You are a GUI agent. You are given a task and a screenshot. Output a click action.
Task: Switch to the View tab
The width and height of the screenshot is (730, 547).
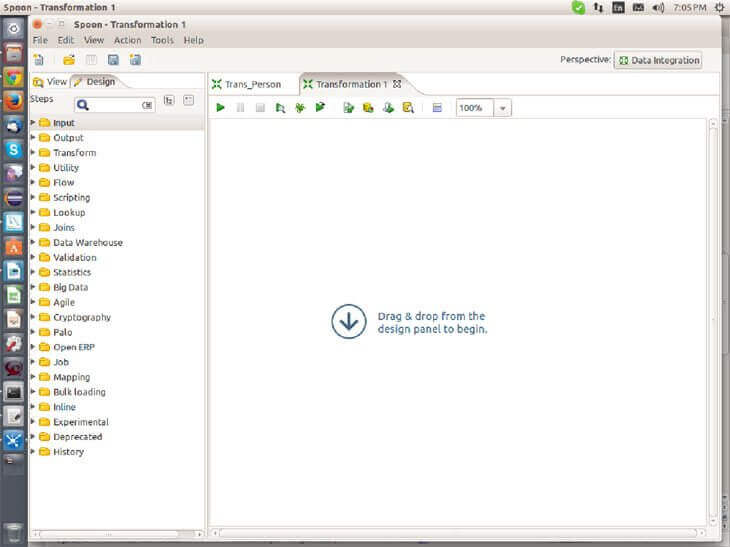[x=50, y=82]
